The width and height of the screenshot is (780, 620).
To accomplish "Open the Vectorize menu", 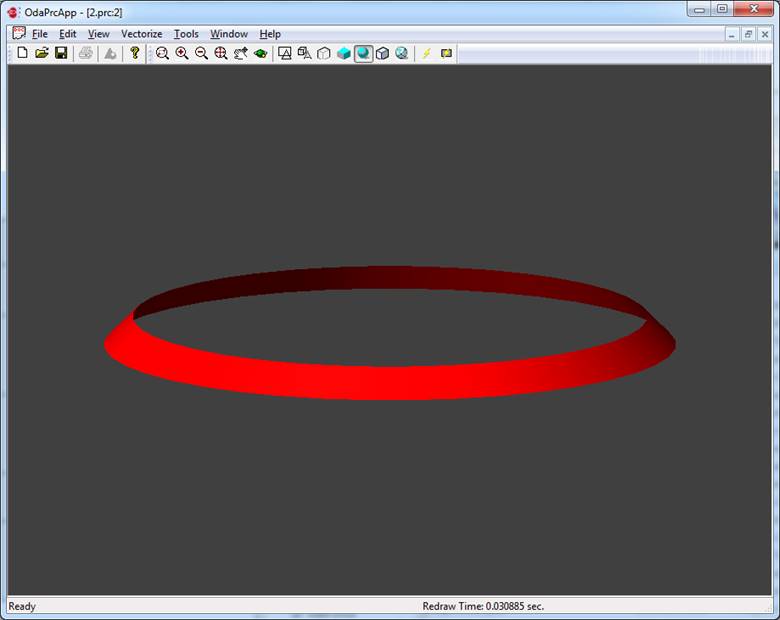I will [x=141, y=34].
